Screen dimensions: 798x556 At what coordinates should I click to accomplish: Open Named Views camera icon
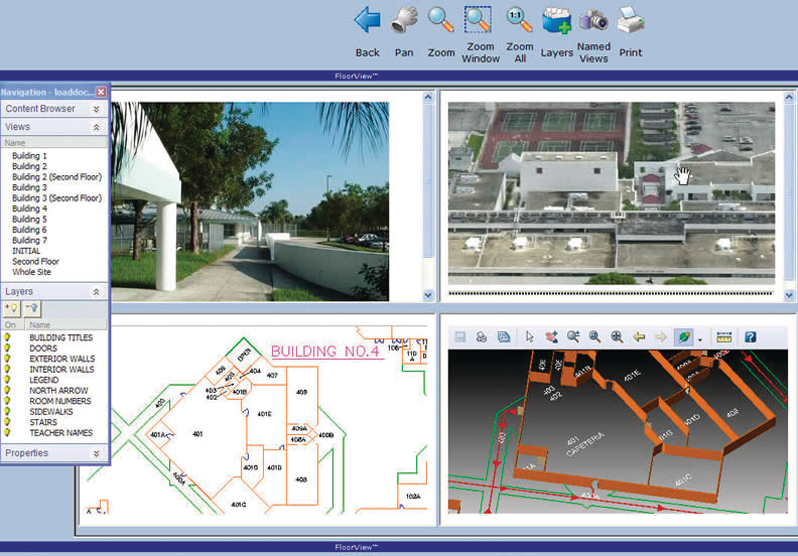tap(593, 20)
